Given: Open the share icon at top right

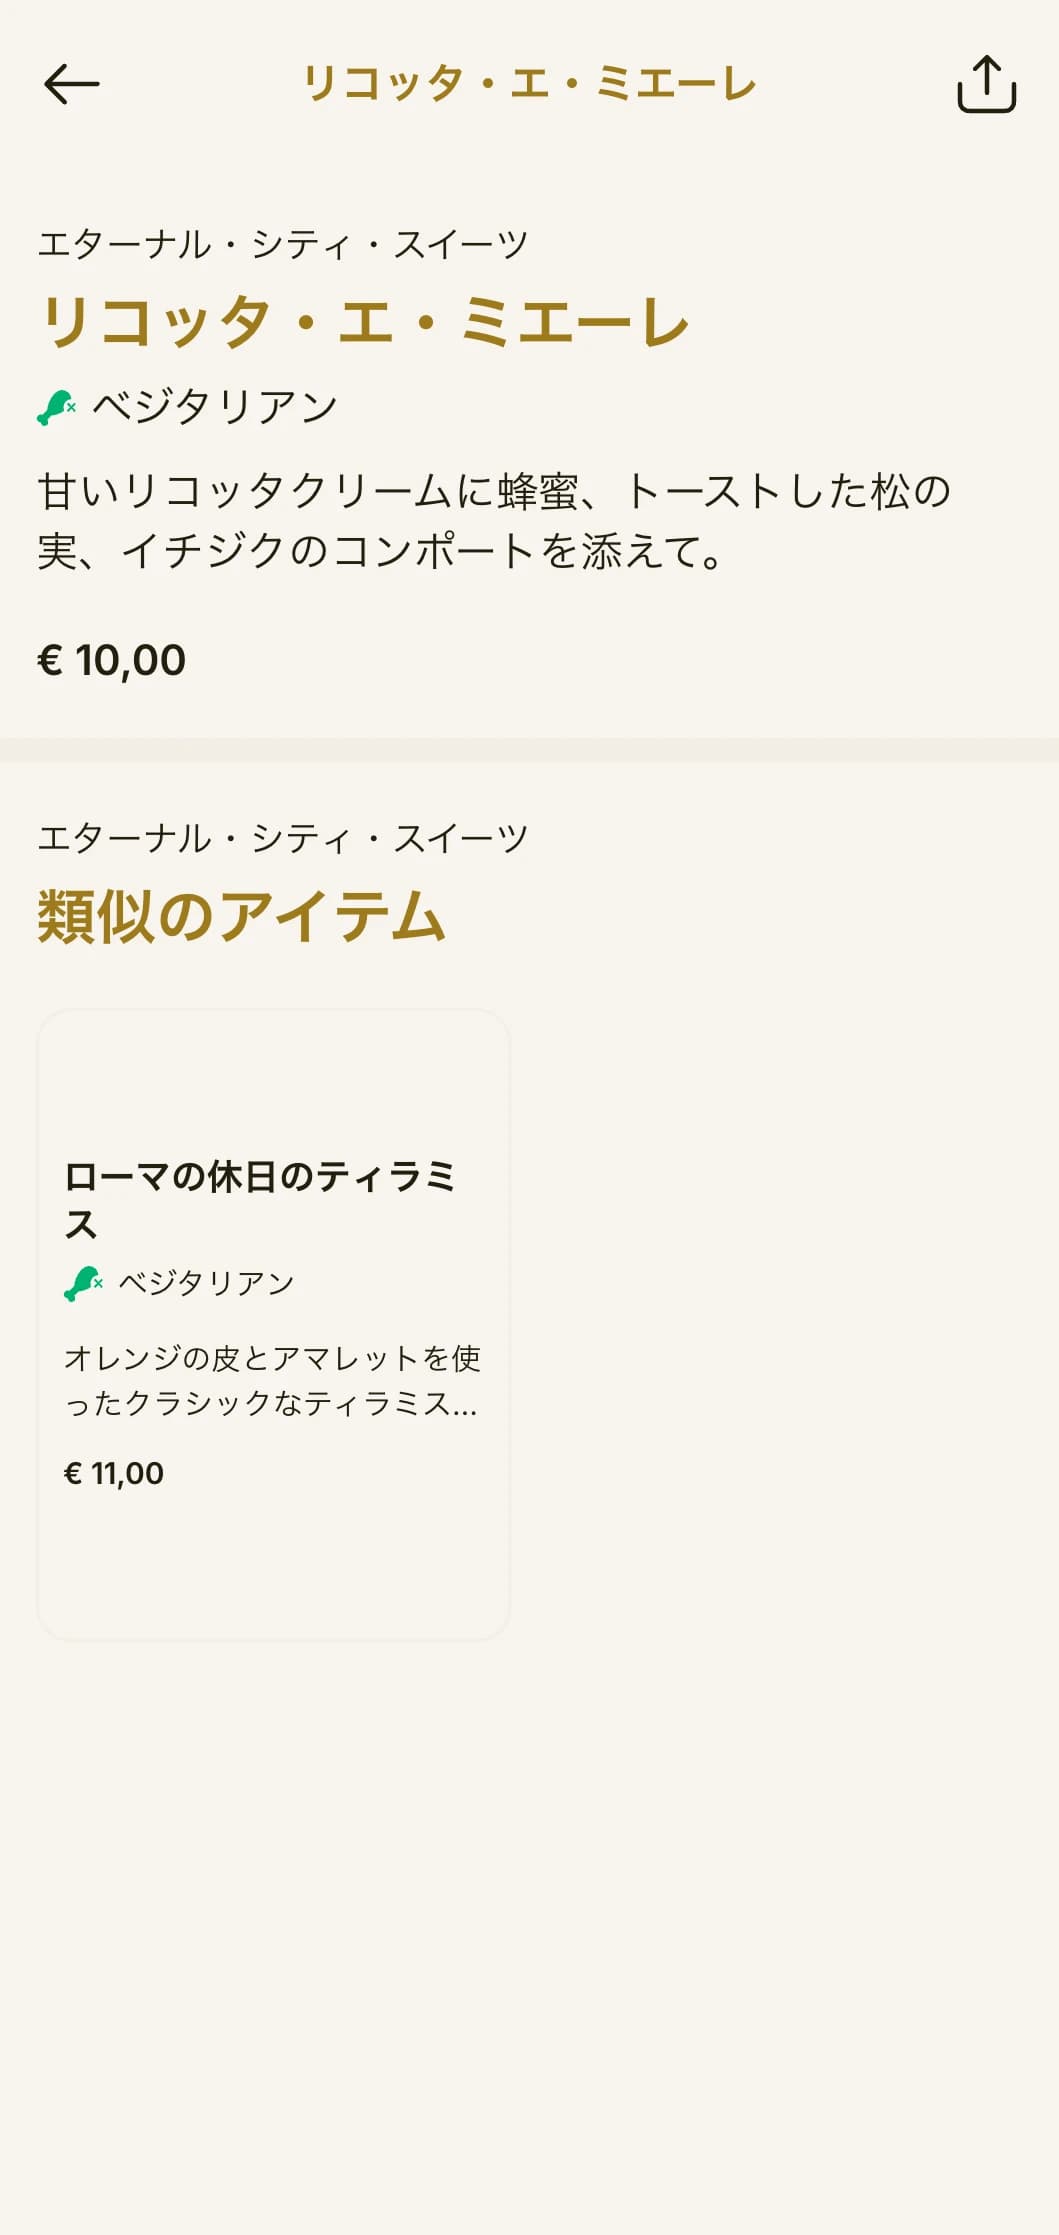Looking at the screenshot, I should (986, 84).
